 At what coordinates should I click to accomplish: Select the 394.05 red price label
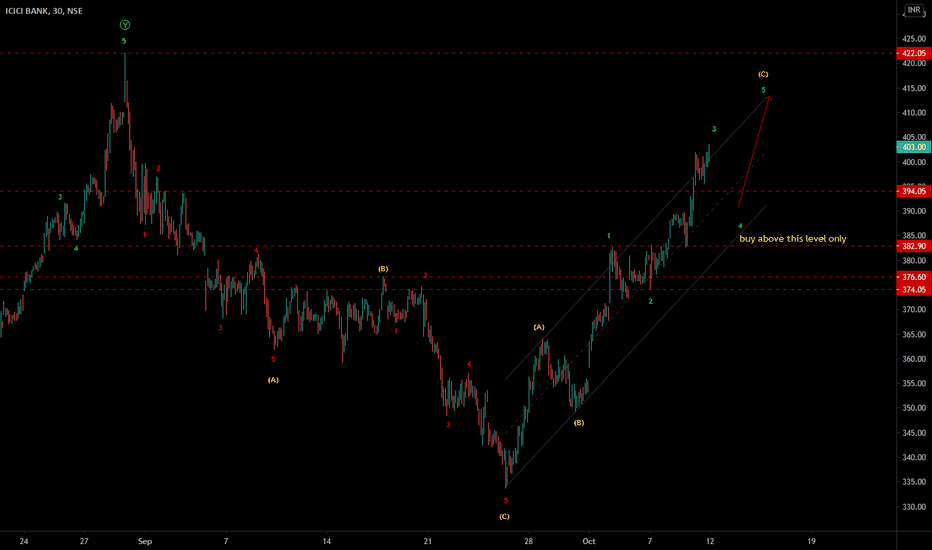[914, 191]
